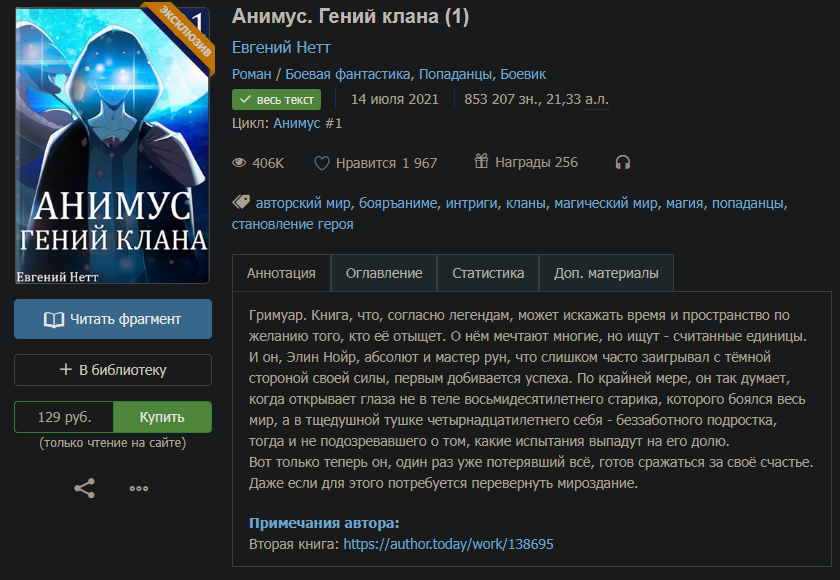This screenshot has width=840, height=580.
Task: Open the Статистика tab
Action: 488,273
